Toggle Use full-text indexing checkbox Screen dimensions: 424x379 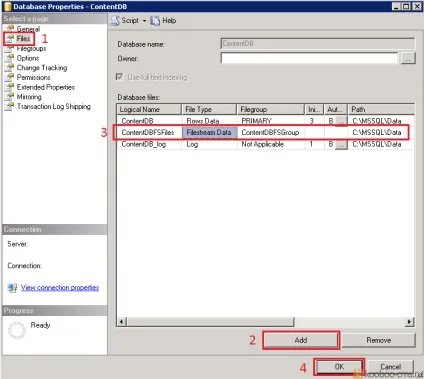(119, 77)
